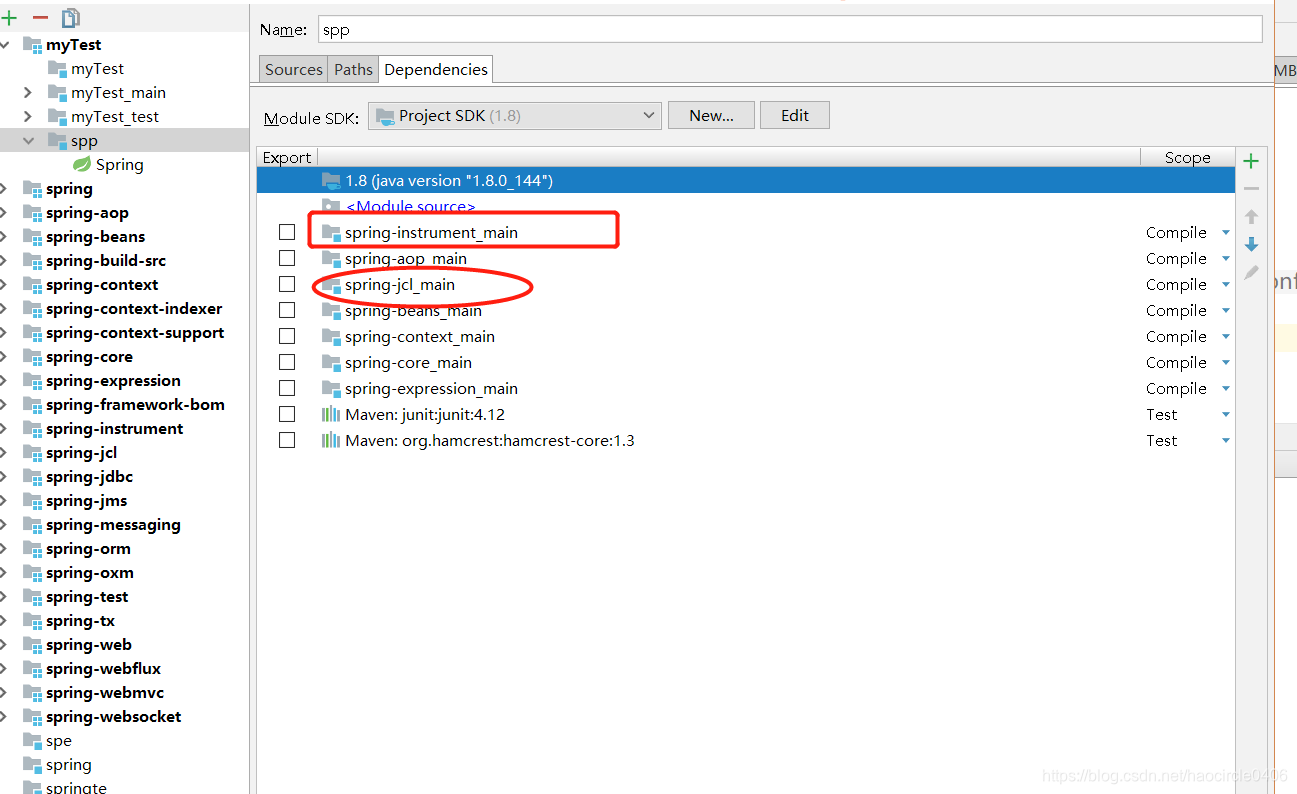
Task: Change scope of spring-context_main
Action: pyautogui.click(x=1226, y=337)
